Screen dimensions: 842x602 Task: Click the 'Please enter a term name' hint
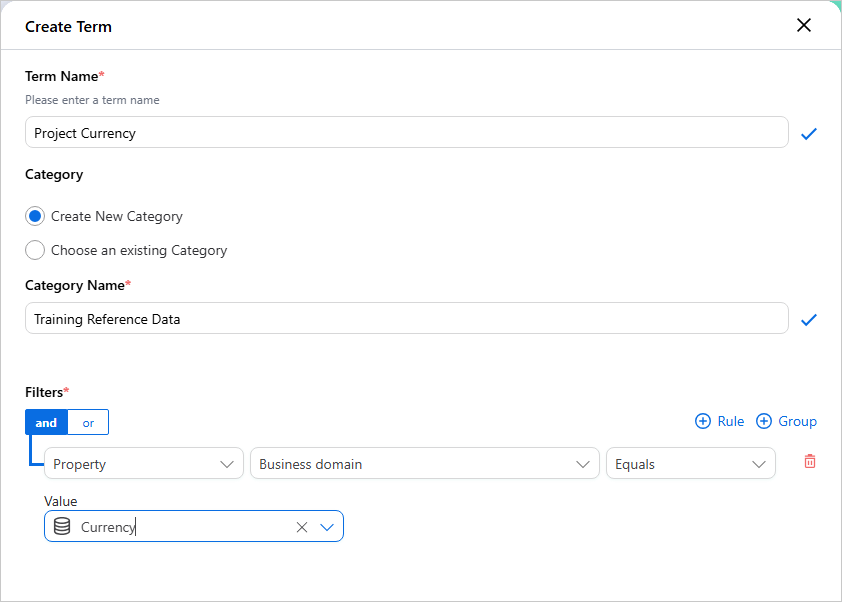(x=92, y=100)
